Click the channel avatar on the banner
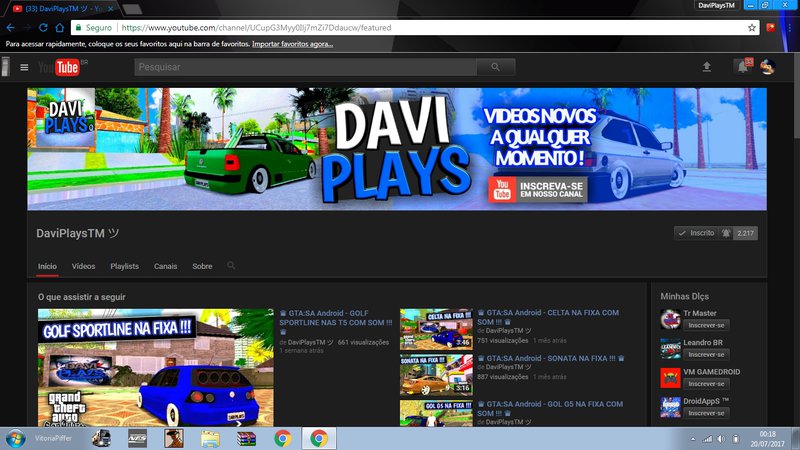This screenshot has width=800, height=450. pyautogui.click(x=64, y=118)
